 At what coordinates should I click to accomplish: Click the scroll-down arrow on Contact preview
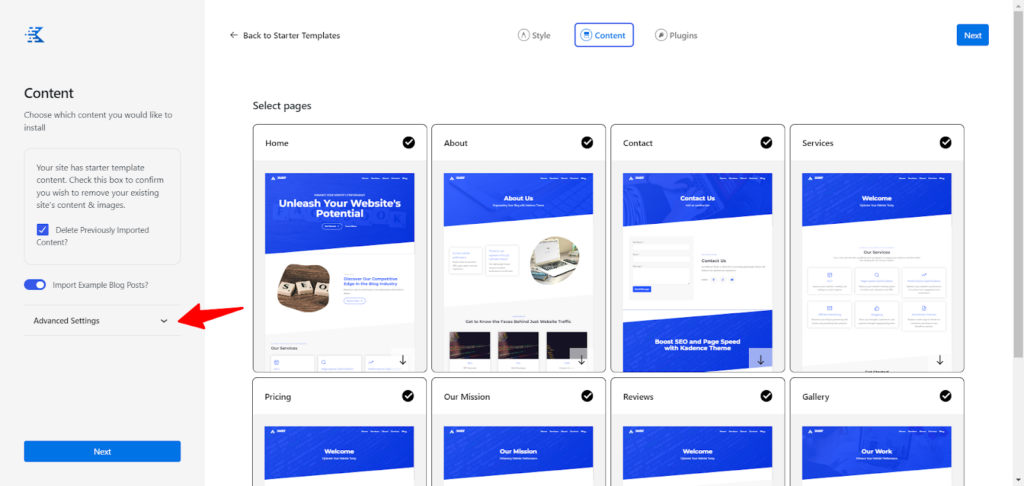coord(761,360)
